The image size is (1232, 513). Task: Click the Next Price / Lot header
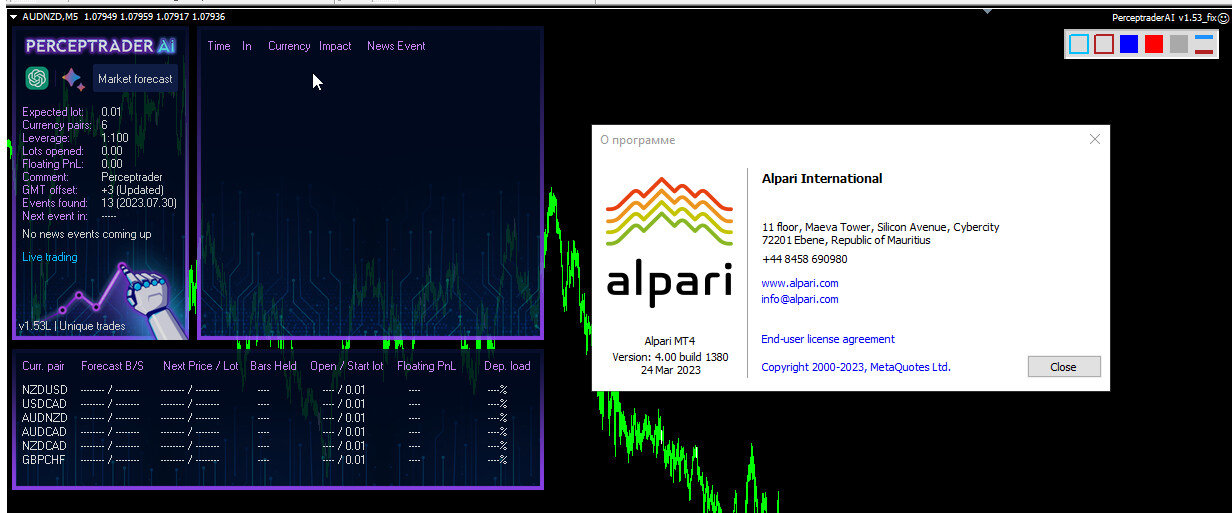(x=200, y=366)
